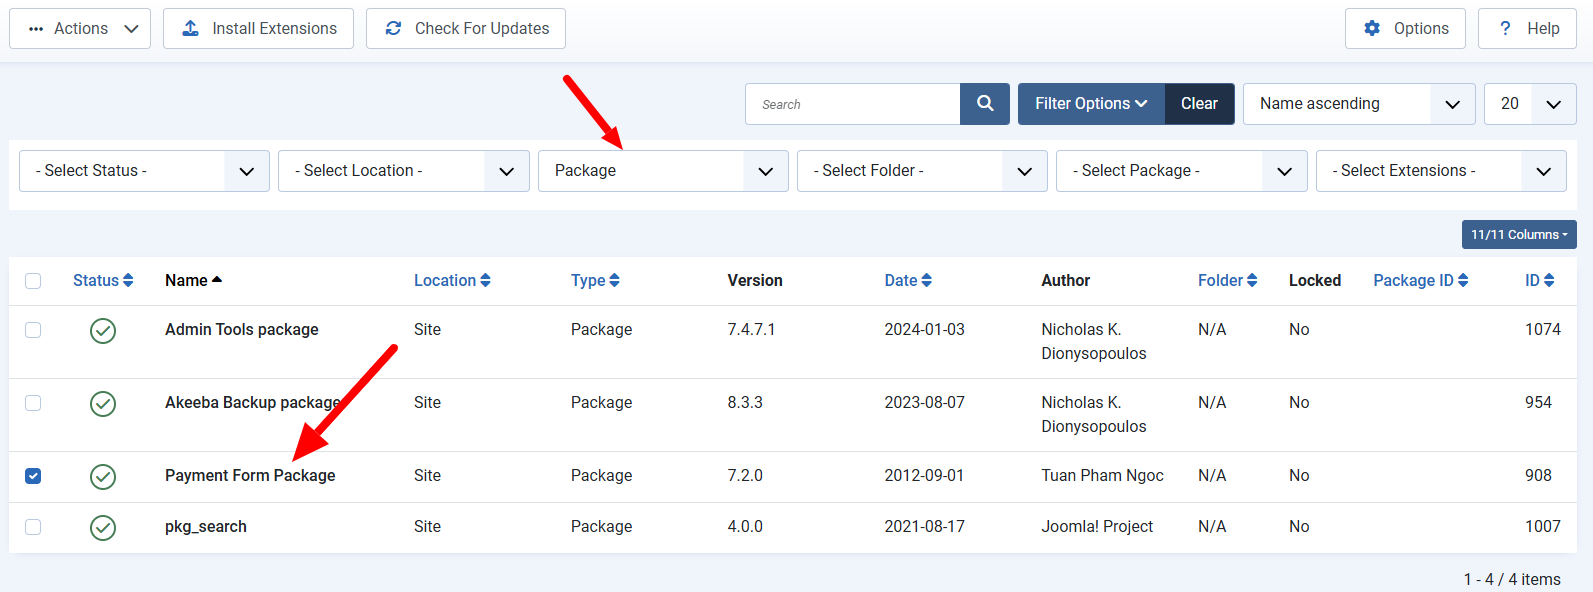1593x592 pixels.
Task: Click the Admin Tools package name
Action: tap(242, 330)
